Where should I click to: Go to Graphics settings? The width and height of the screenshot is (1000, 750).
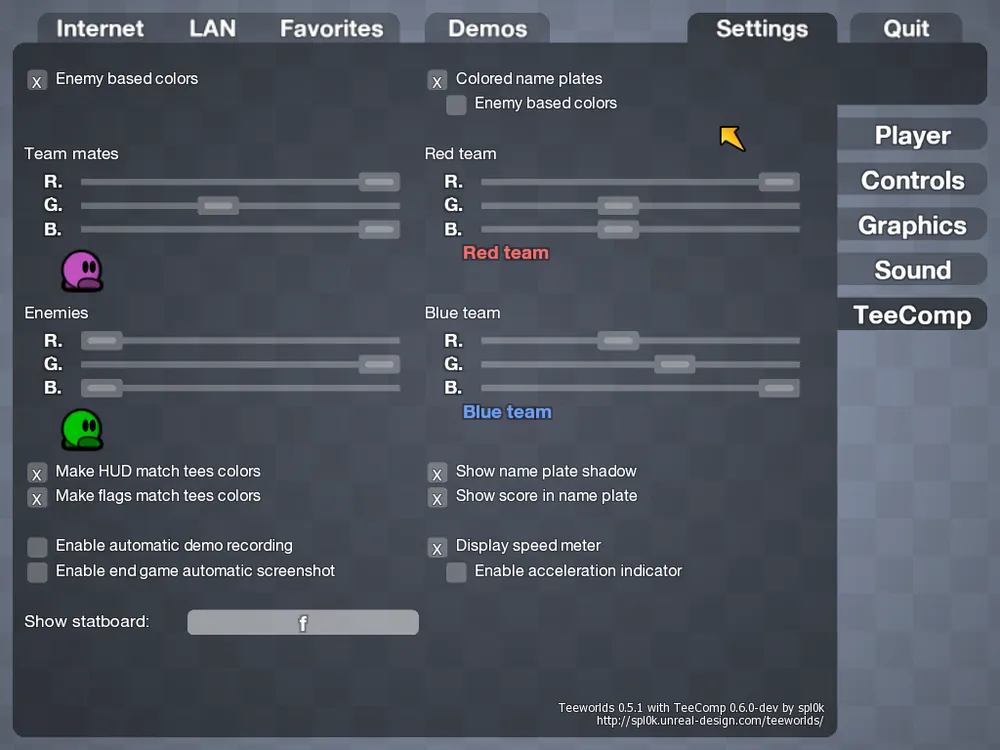(x=912, y=226)
